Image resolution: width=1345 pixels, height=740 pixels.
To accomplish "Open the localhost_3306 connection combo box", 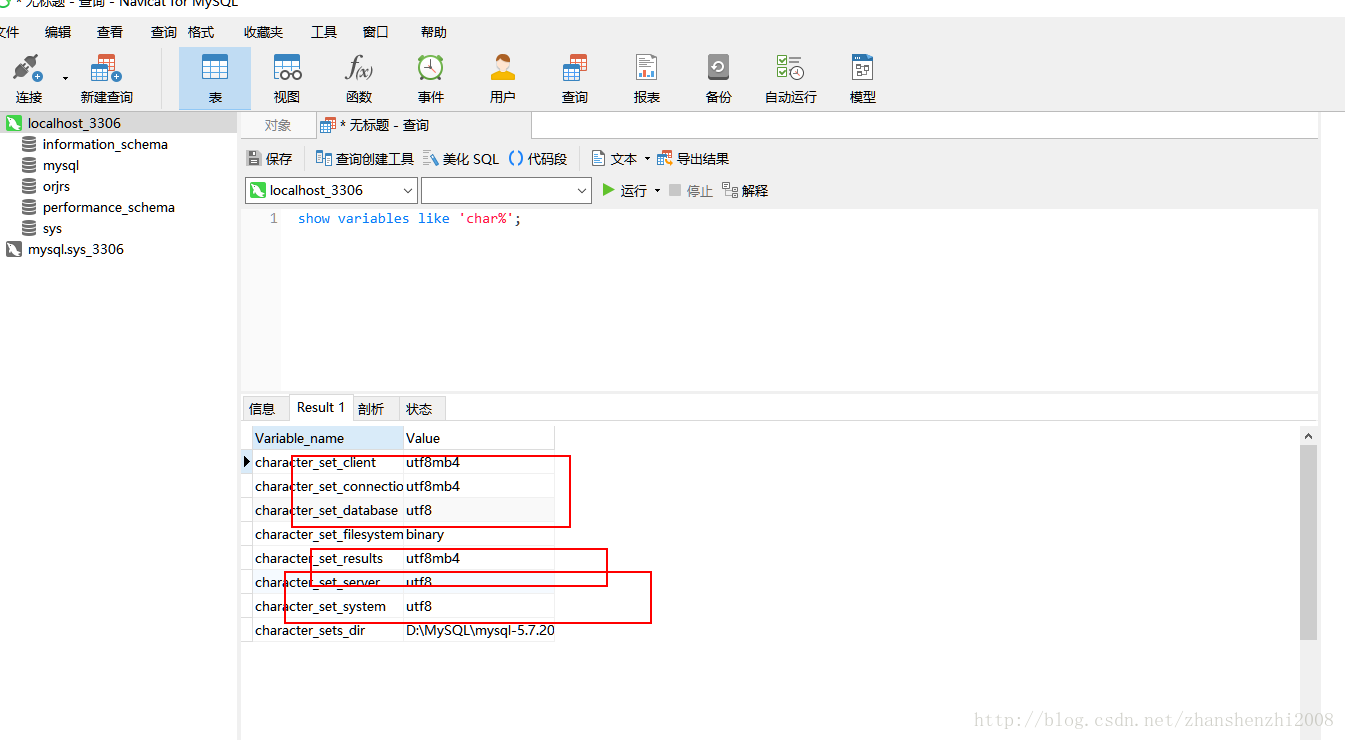I will (x=331, y=190).
